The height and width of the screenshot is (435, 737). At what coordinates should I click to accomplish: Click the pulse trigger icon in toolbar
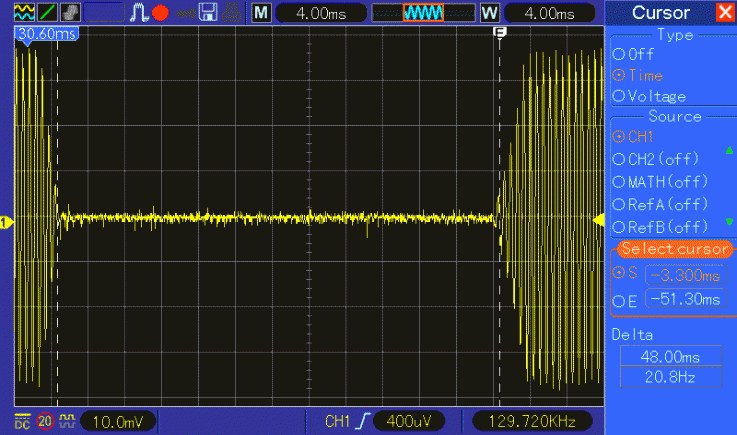[138, 13]
